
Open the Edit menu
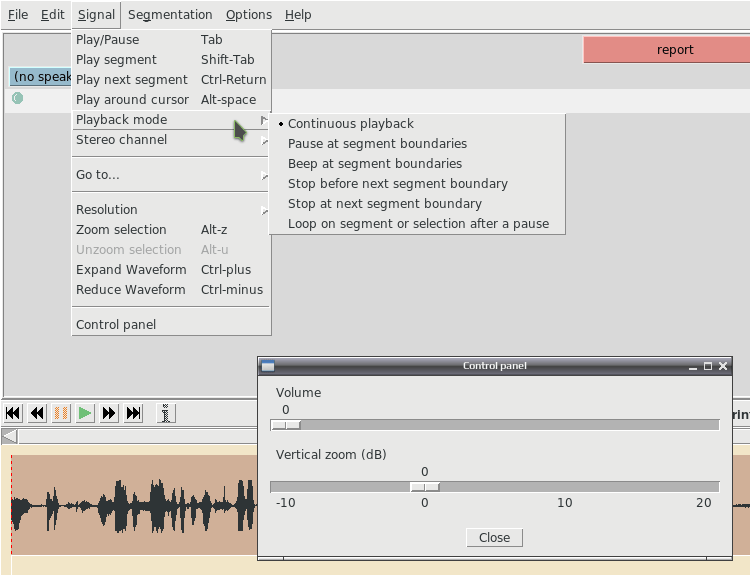(x=53, y=15)
